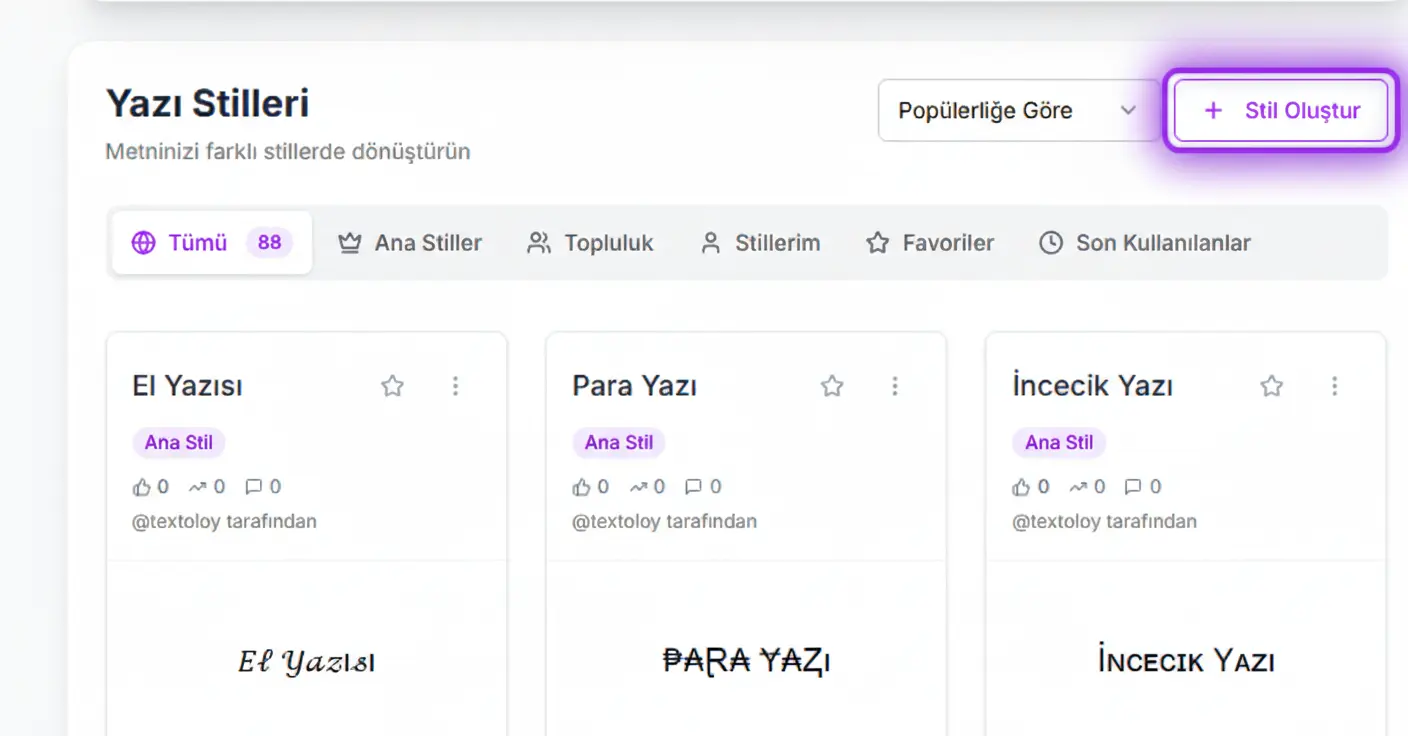Click the plus icon in Stil Oluştur button
The height and width of the screenshot is (736, 1408).
1212,110
